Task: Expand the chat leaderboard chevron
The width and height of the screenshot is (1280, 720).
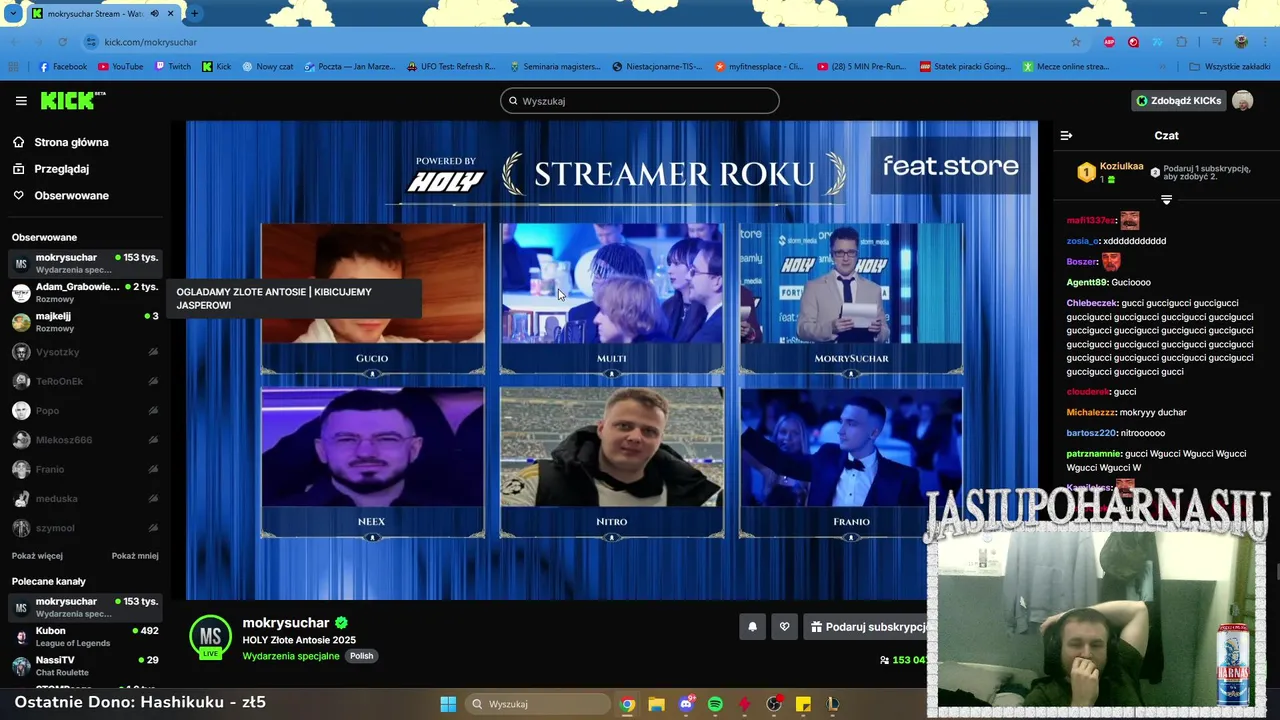Action: point(1166,200)
